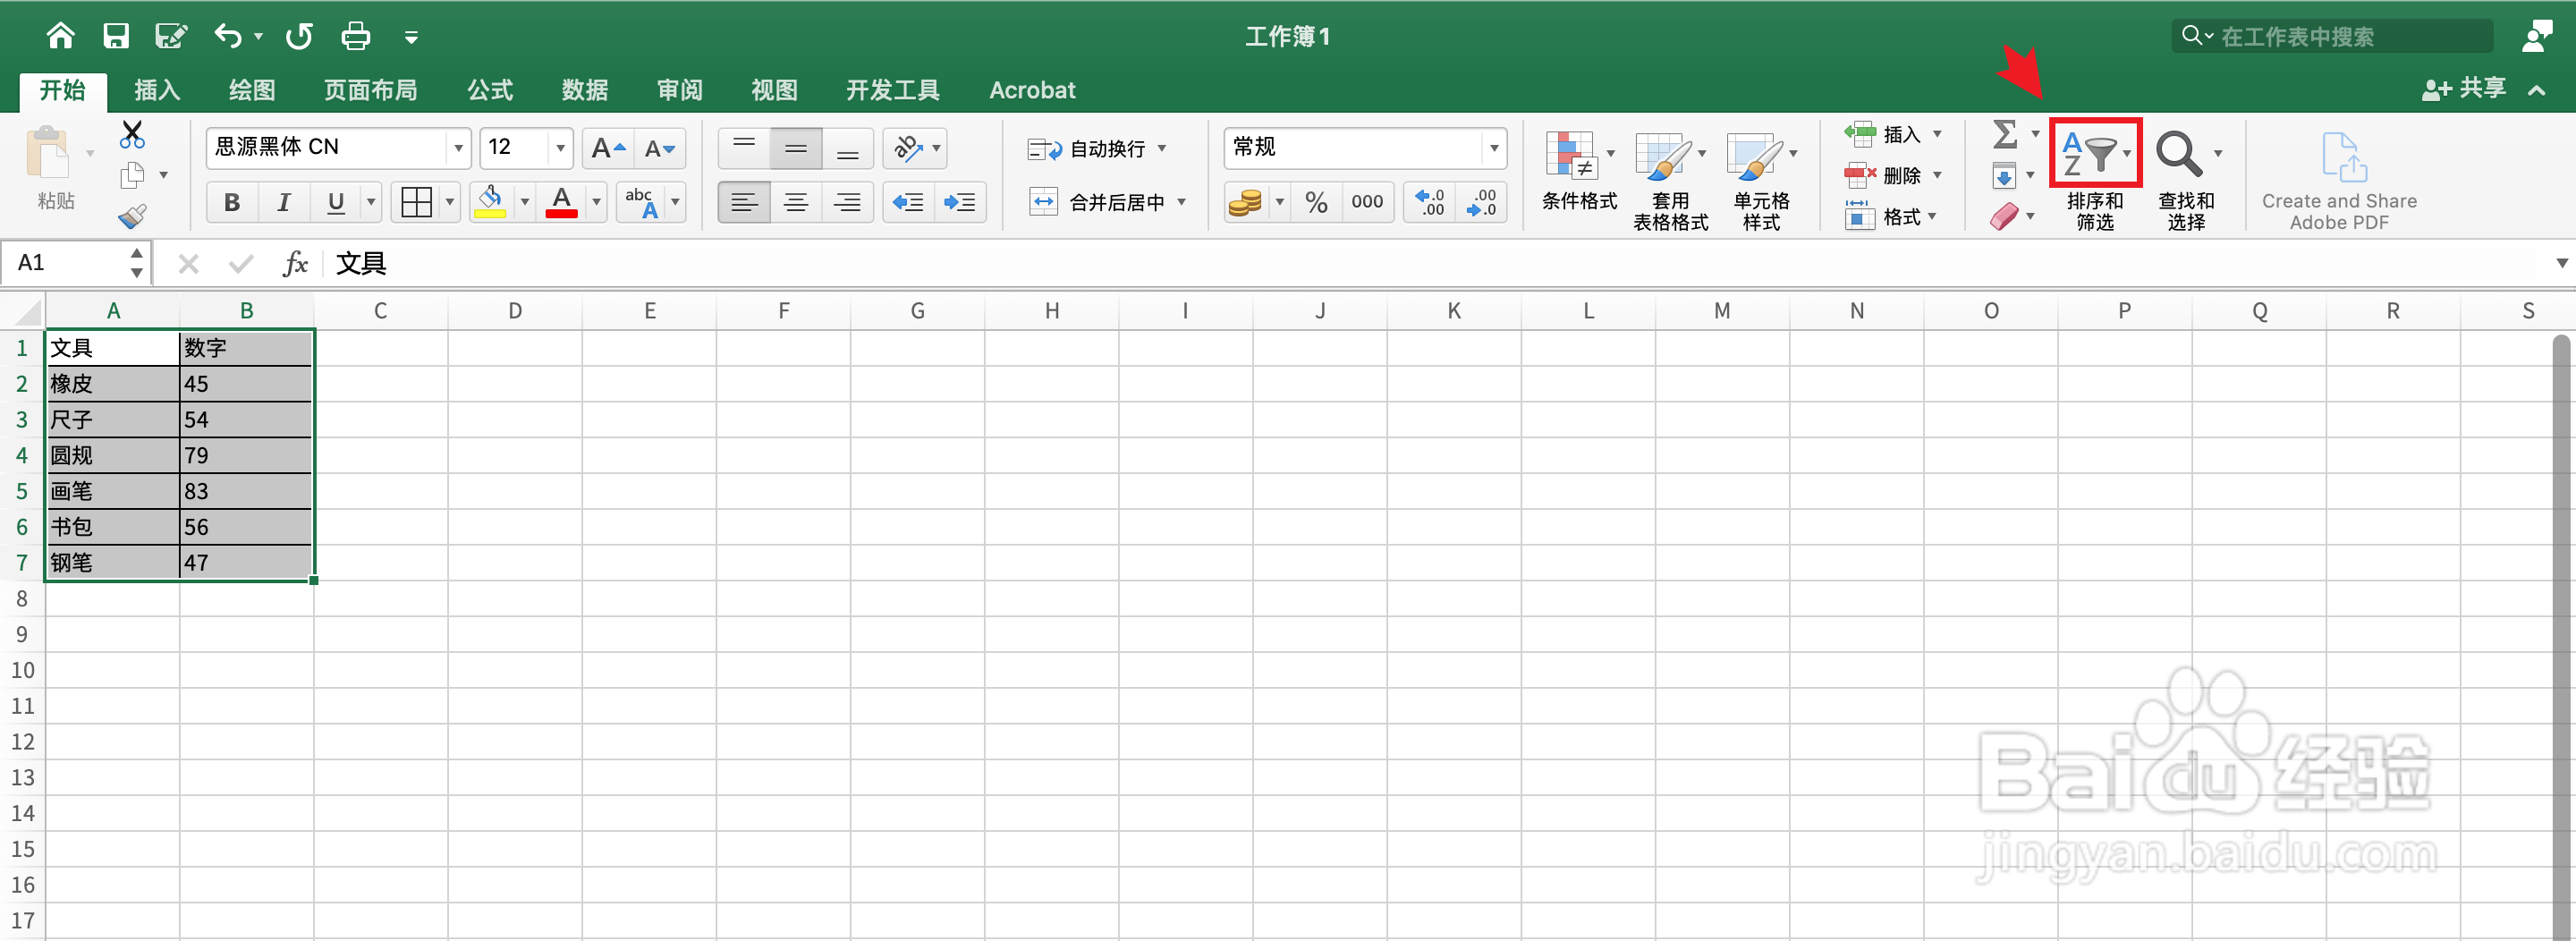The image size is (2576, 941).
Task: Switch to the 审阅 tab
Action: point(680,90)
